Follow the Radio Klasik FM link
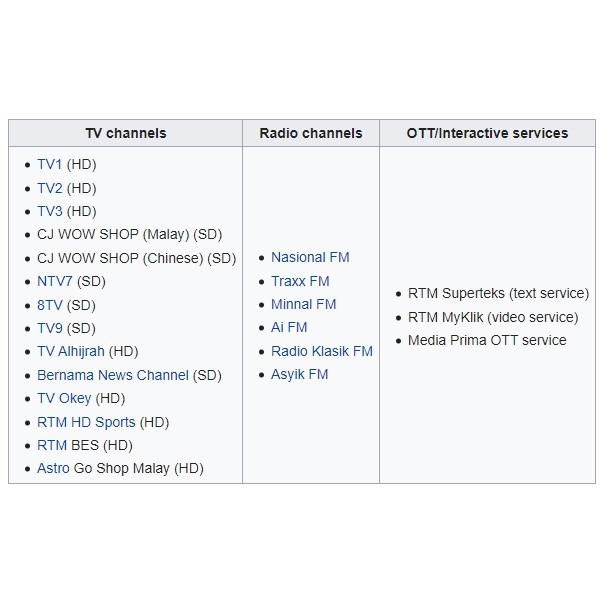605x605 pixels. pos(321,351)
